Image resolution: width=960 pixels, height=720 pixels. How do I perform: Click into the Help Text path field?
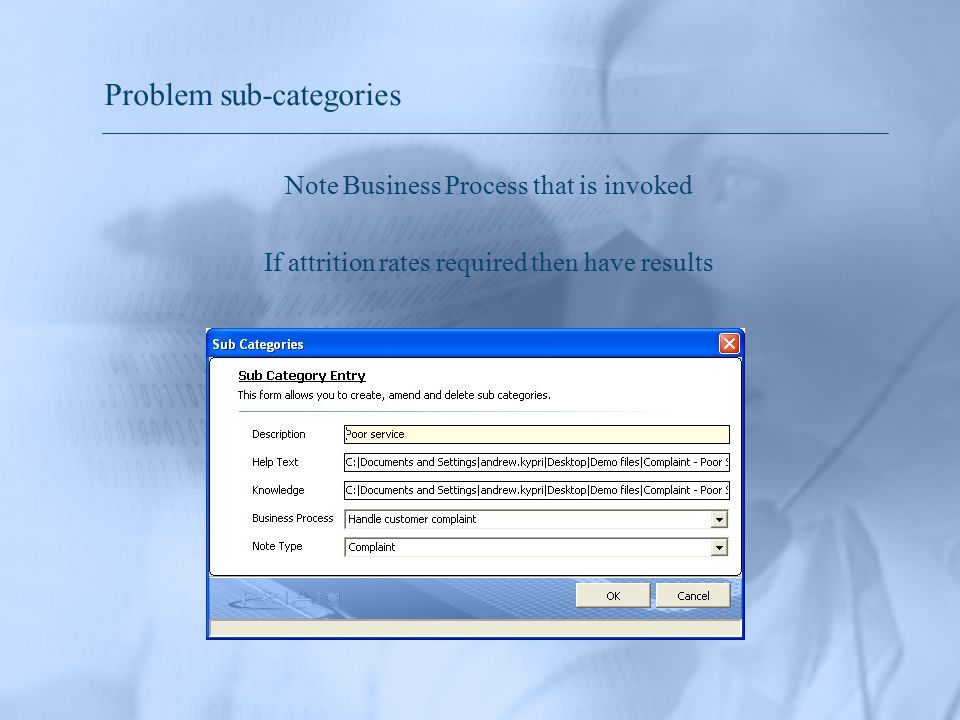coord(536,462)
